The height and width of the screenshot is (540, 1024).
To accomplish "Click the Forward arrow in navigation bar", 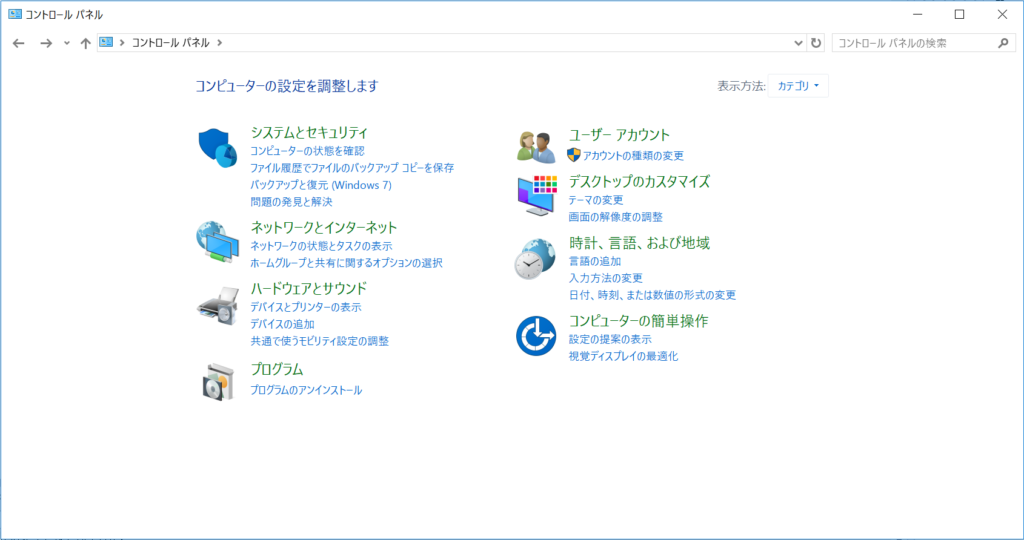I will coord(46,43).
